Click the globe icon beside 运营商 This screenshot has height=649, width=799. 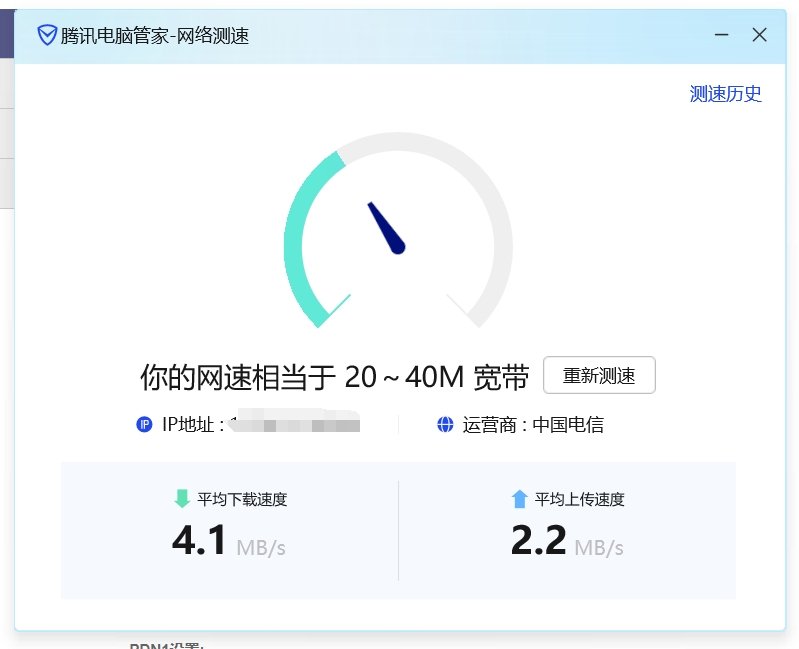tap(445, 425)
